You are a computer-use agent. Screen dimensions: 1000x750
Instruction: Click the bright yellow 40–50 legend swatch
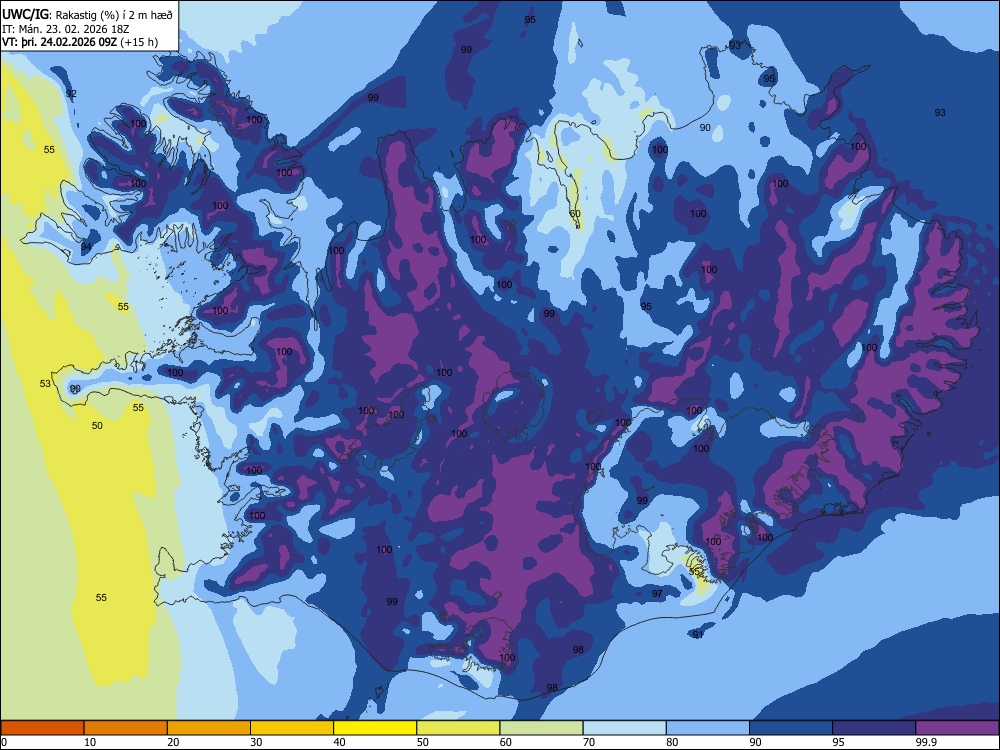coord(375,728)
